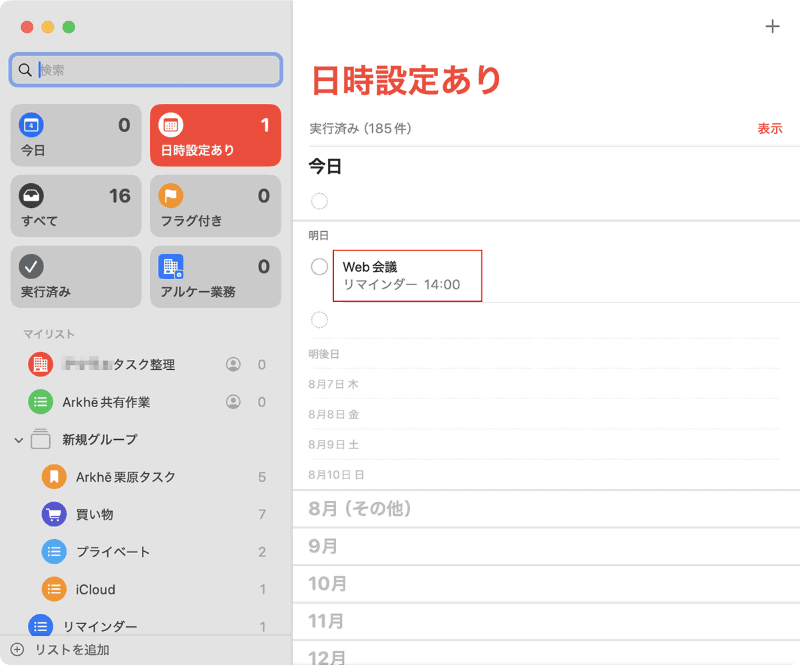
Task: Select the Web 会議 reminder title
Action: pos(370,267)
